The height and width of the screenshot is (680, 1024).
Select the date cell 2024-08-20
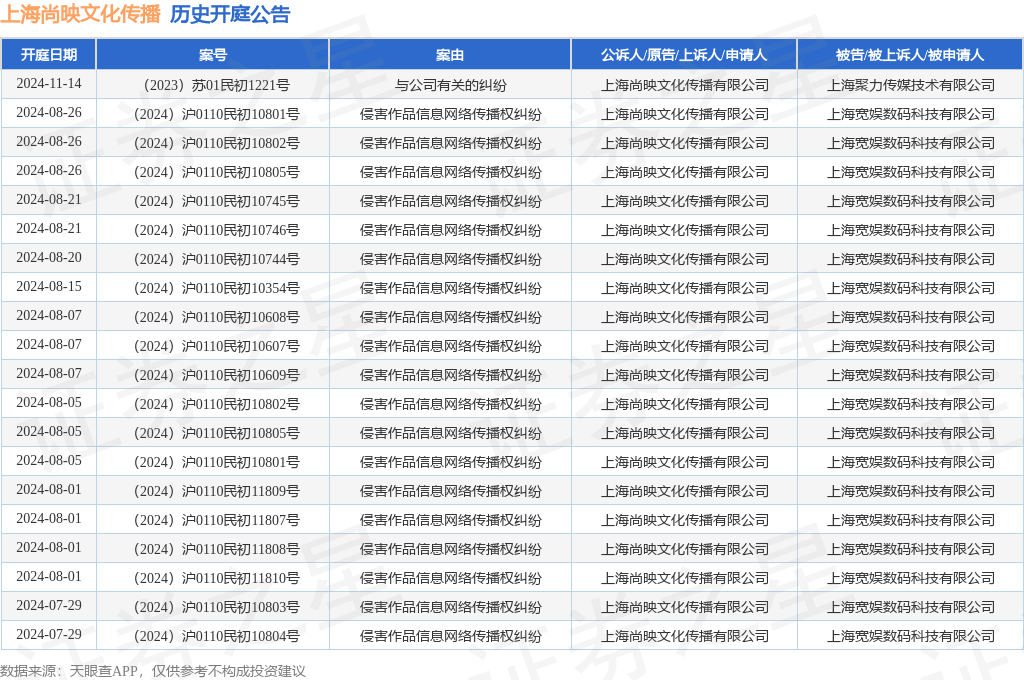[x=49, y=257]
